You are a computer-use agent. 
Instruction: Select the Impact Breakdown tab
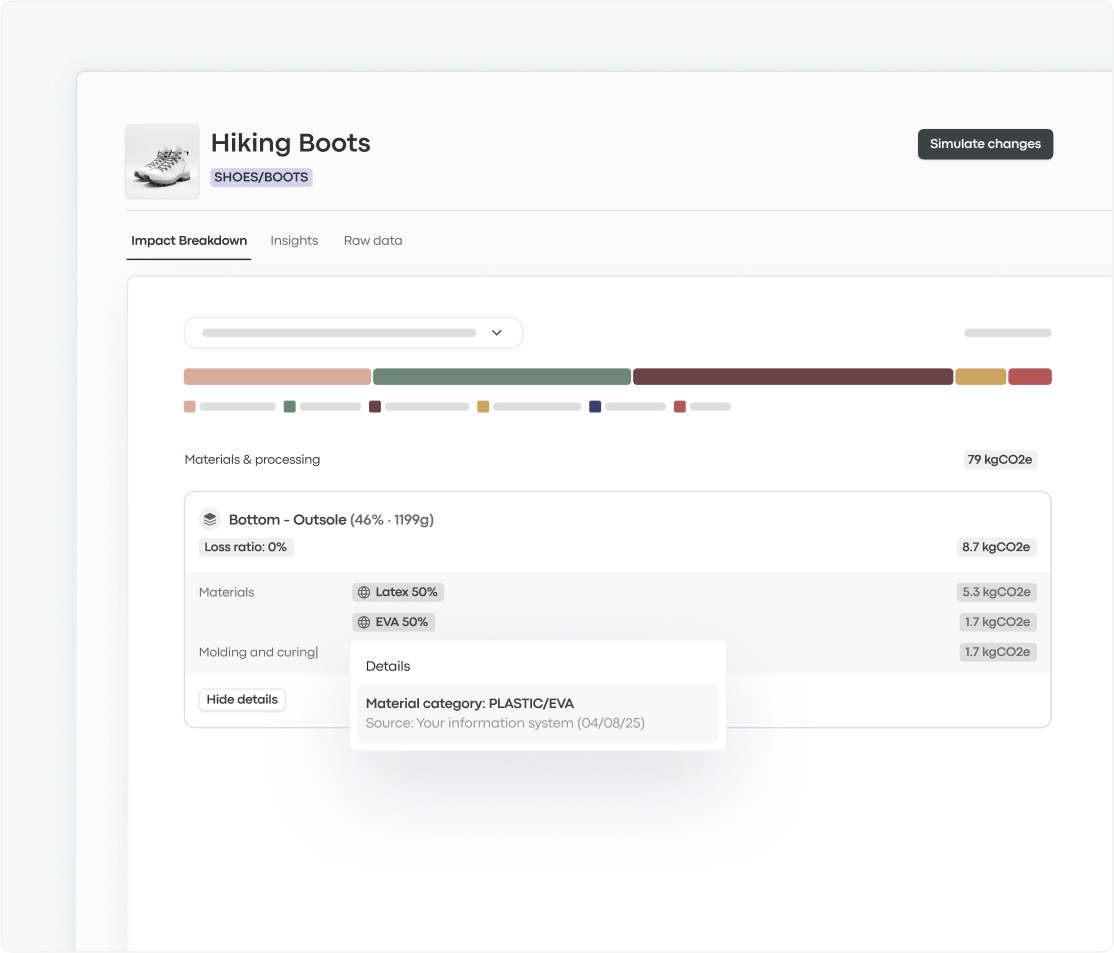[x=189, y=241]
